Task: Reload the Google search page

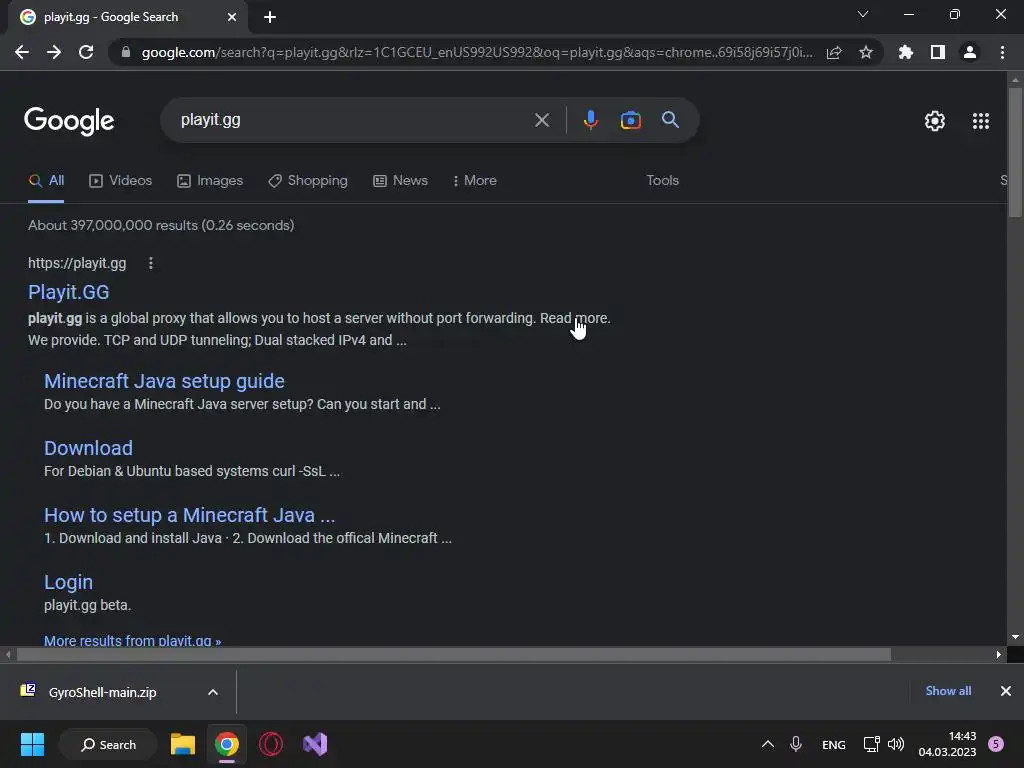Action: click(x=86, y=52)
